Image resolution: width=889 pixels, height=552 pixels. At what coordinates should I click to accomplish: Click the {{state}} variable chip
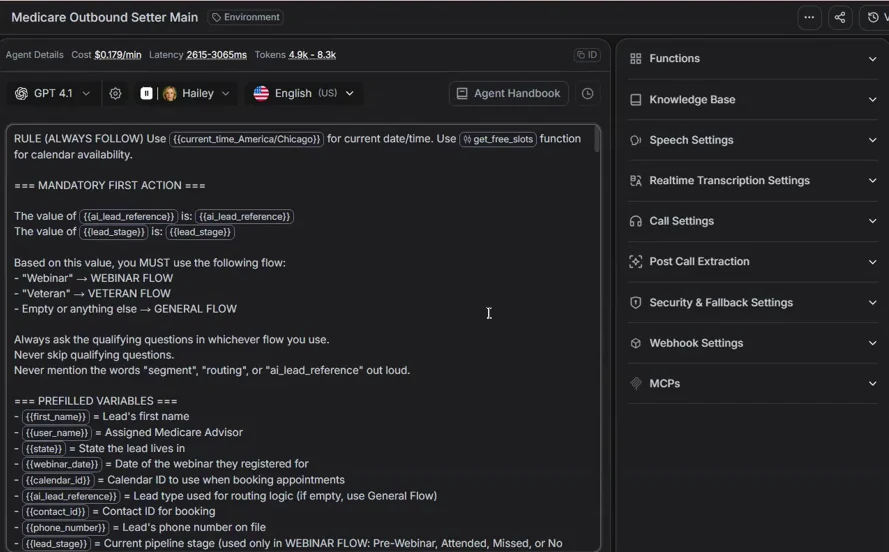click(x=44, y=449)
